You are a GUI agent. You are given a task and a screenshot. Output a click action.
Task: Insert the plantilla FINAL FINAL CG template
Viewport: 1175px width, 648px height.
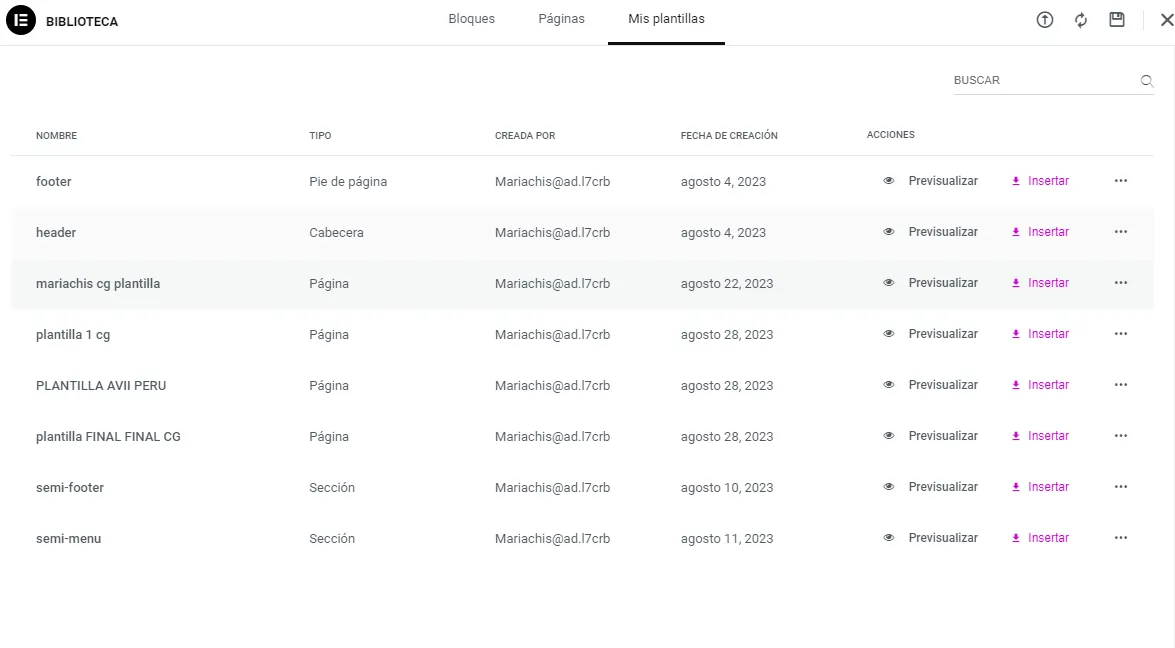pos(1040,435)
